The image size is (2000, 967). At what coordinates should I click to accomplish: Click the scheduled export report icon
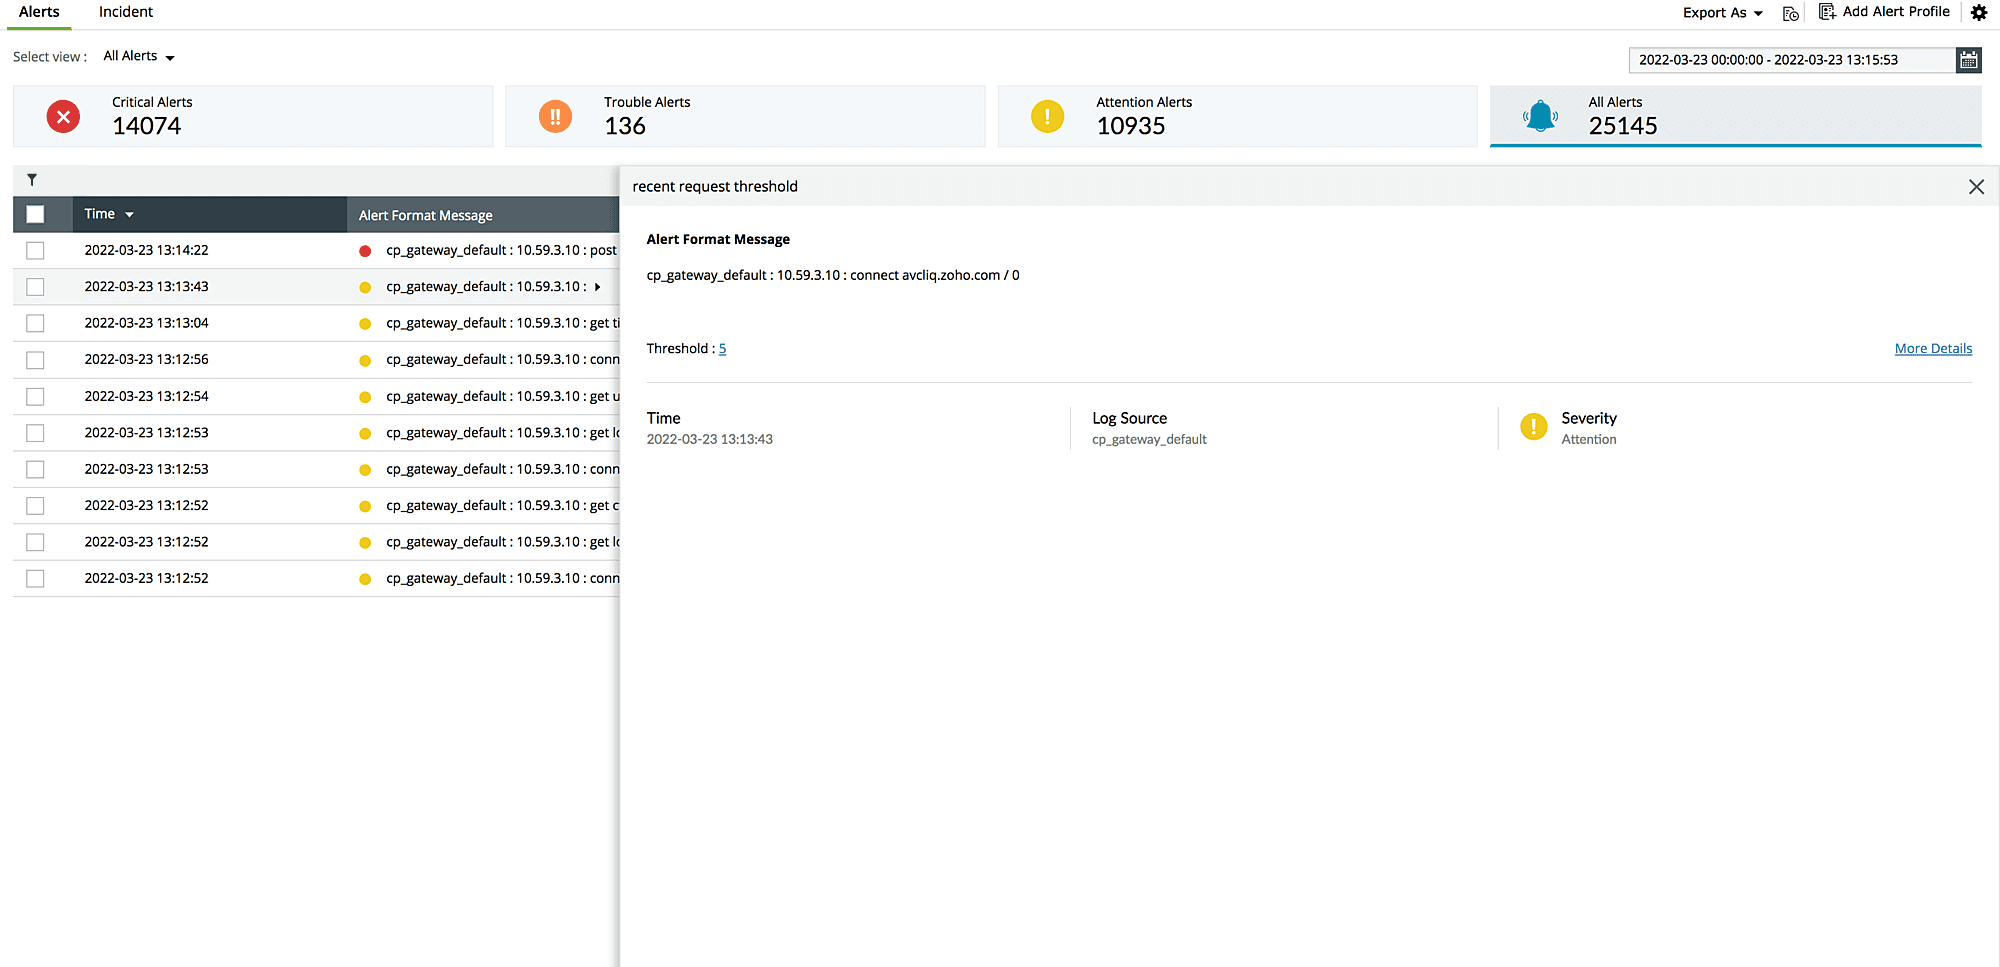(1790, 13)
